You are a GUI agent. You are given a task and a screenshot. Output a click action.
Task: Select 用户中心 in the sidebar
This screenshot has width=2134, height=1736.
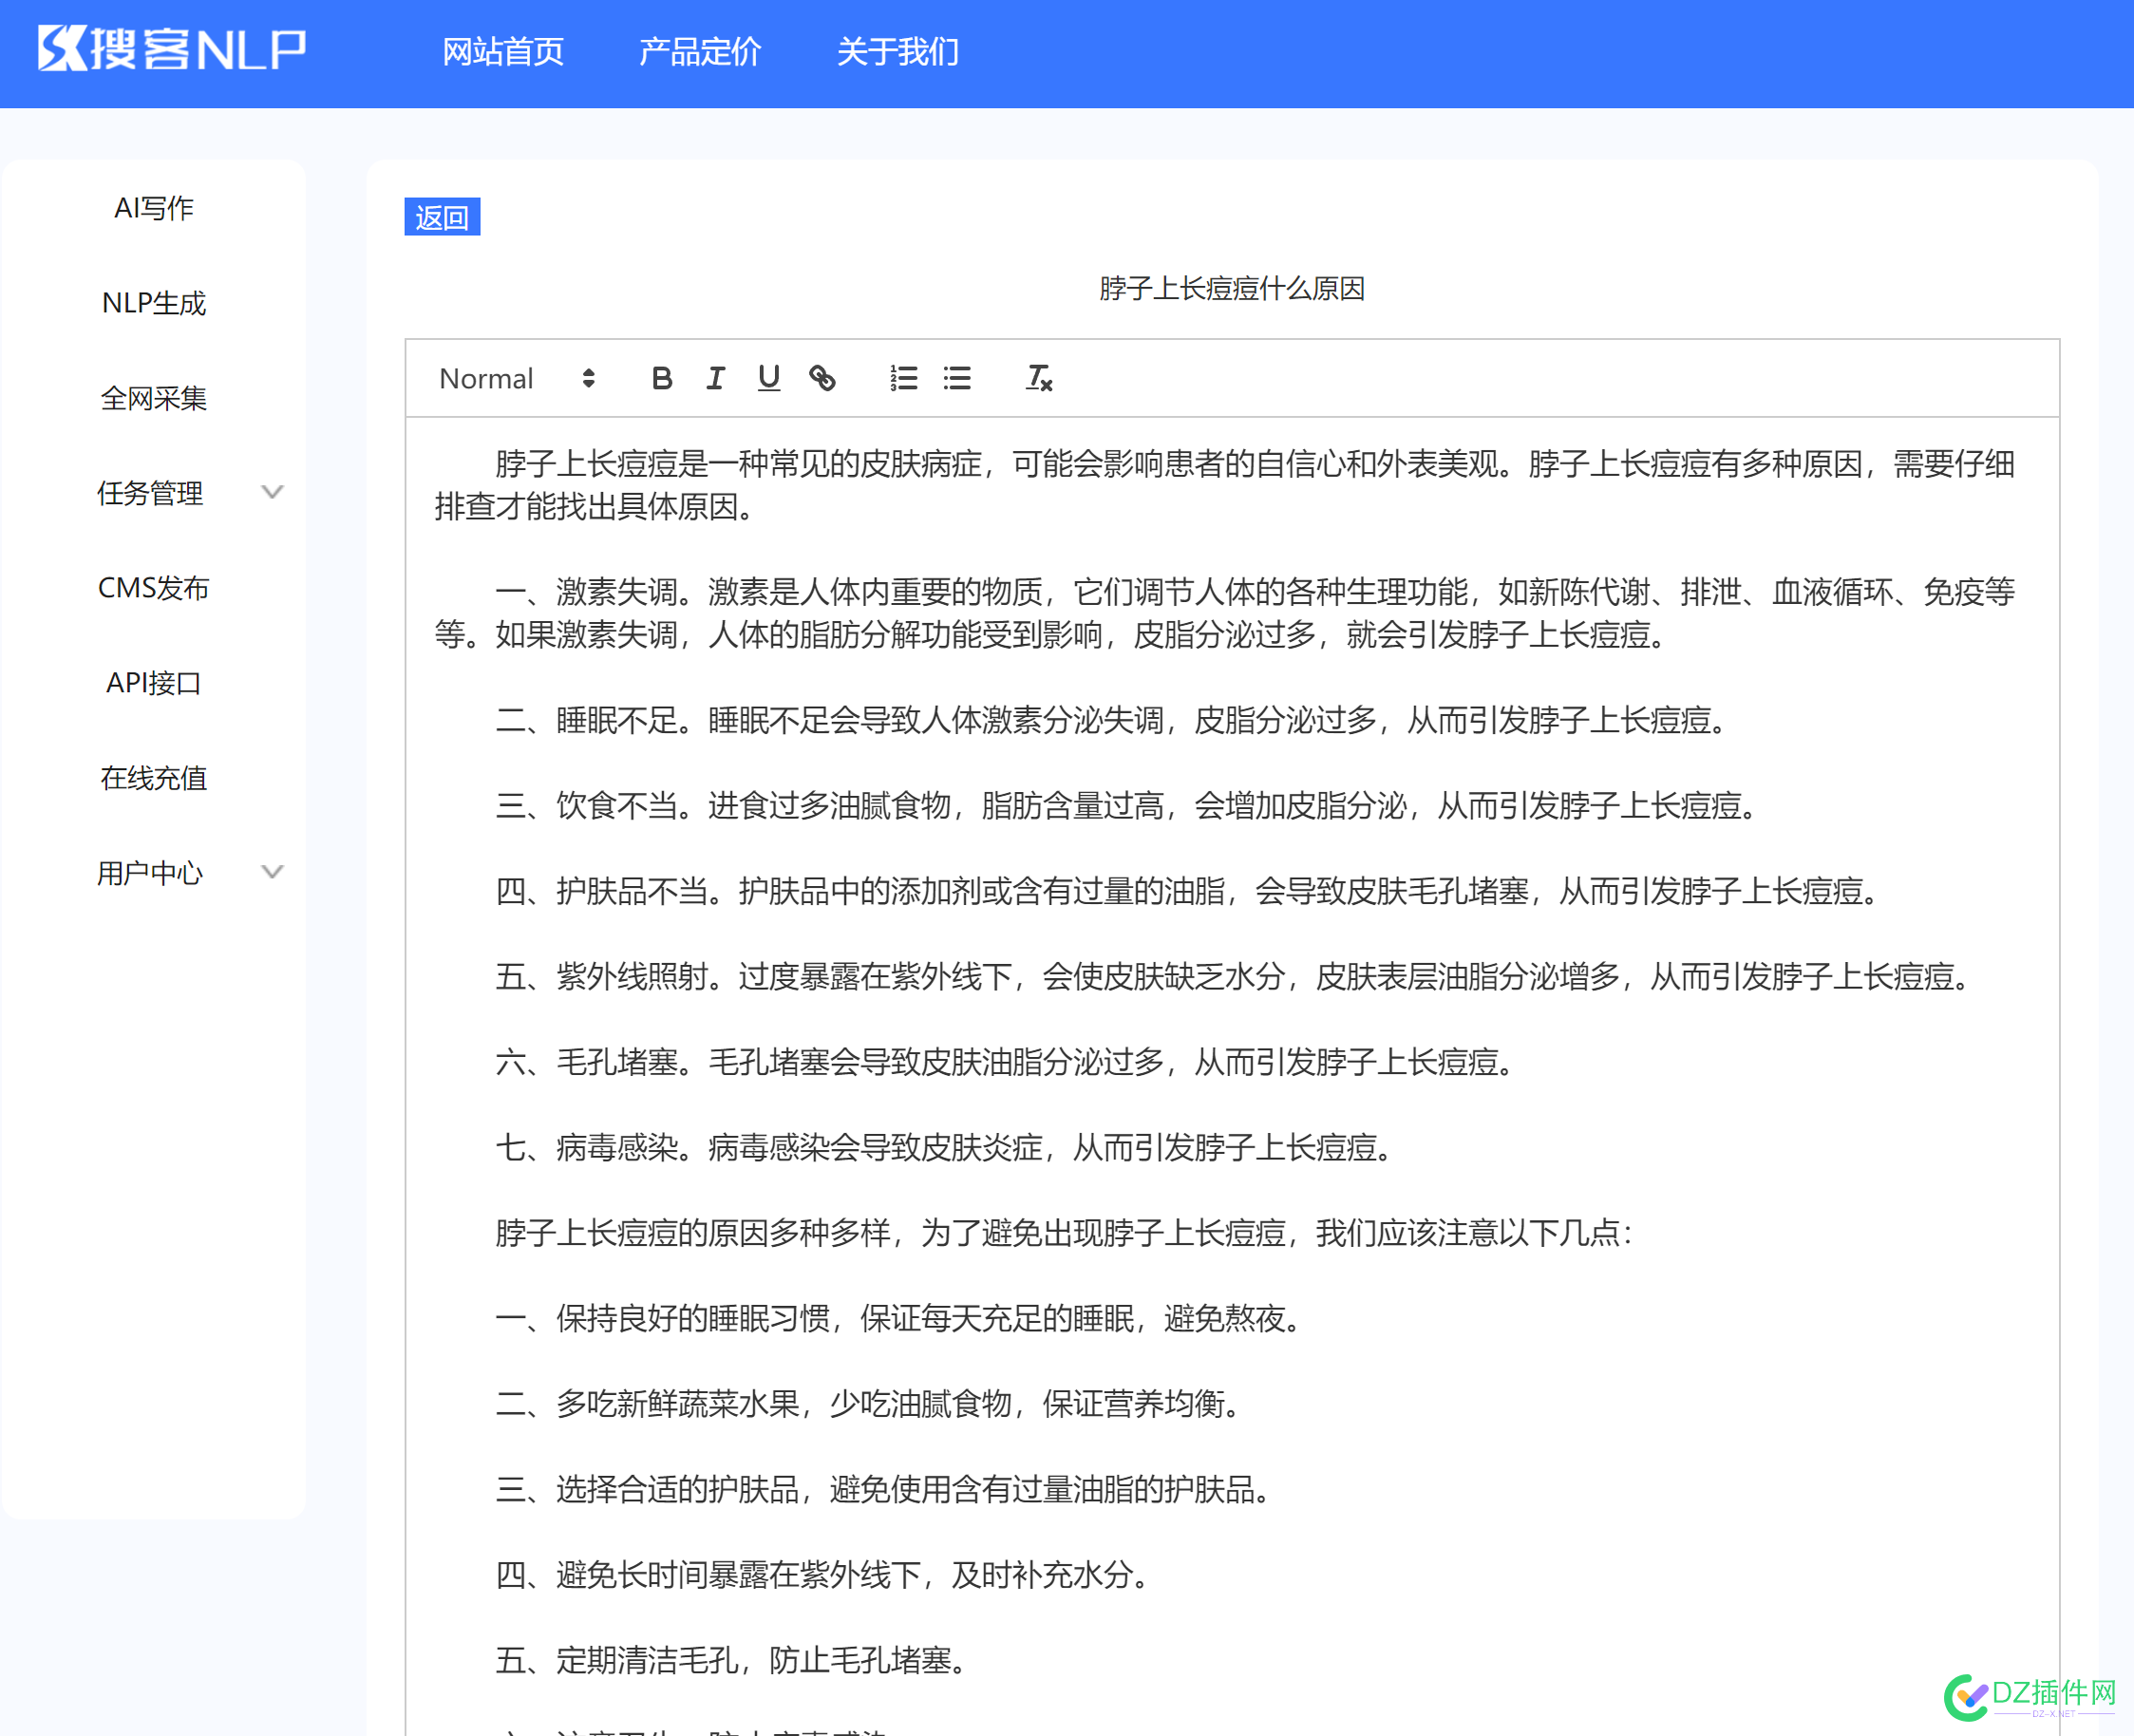coord(150,873)
